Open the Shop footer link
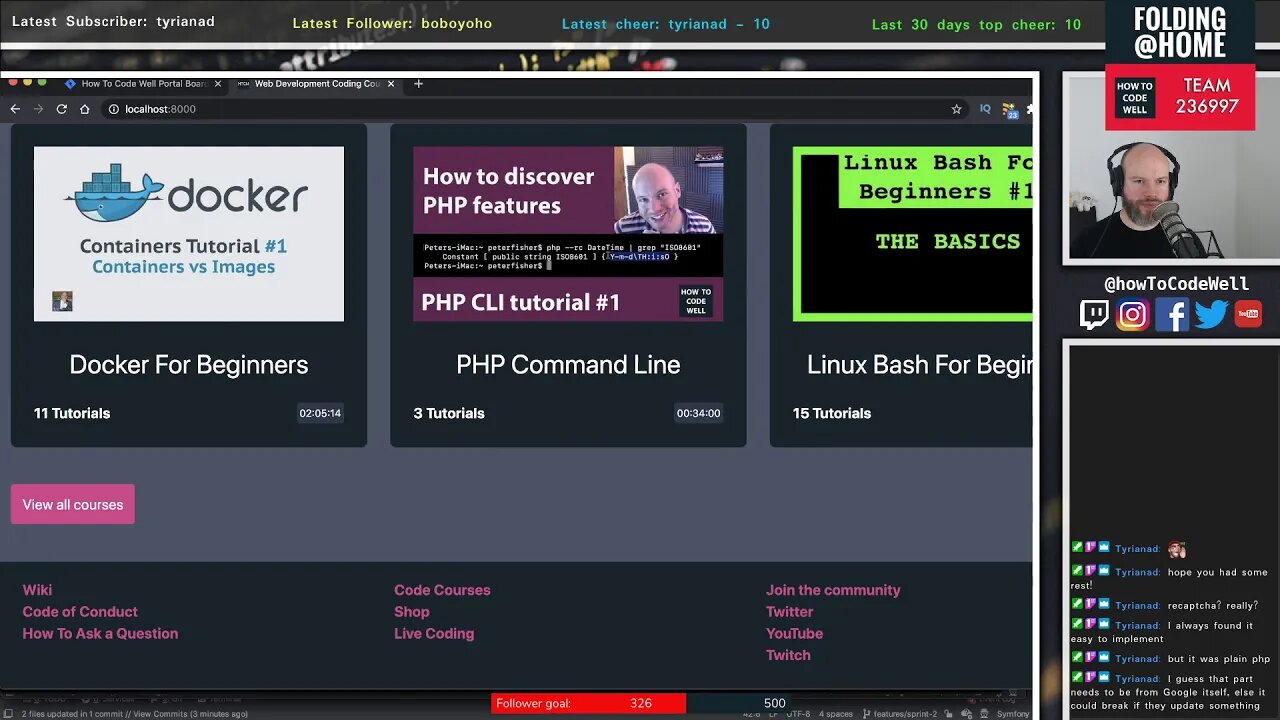 pos(412,612)
